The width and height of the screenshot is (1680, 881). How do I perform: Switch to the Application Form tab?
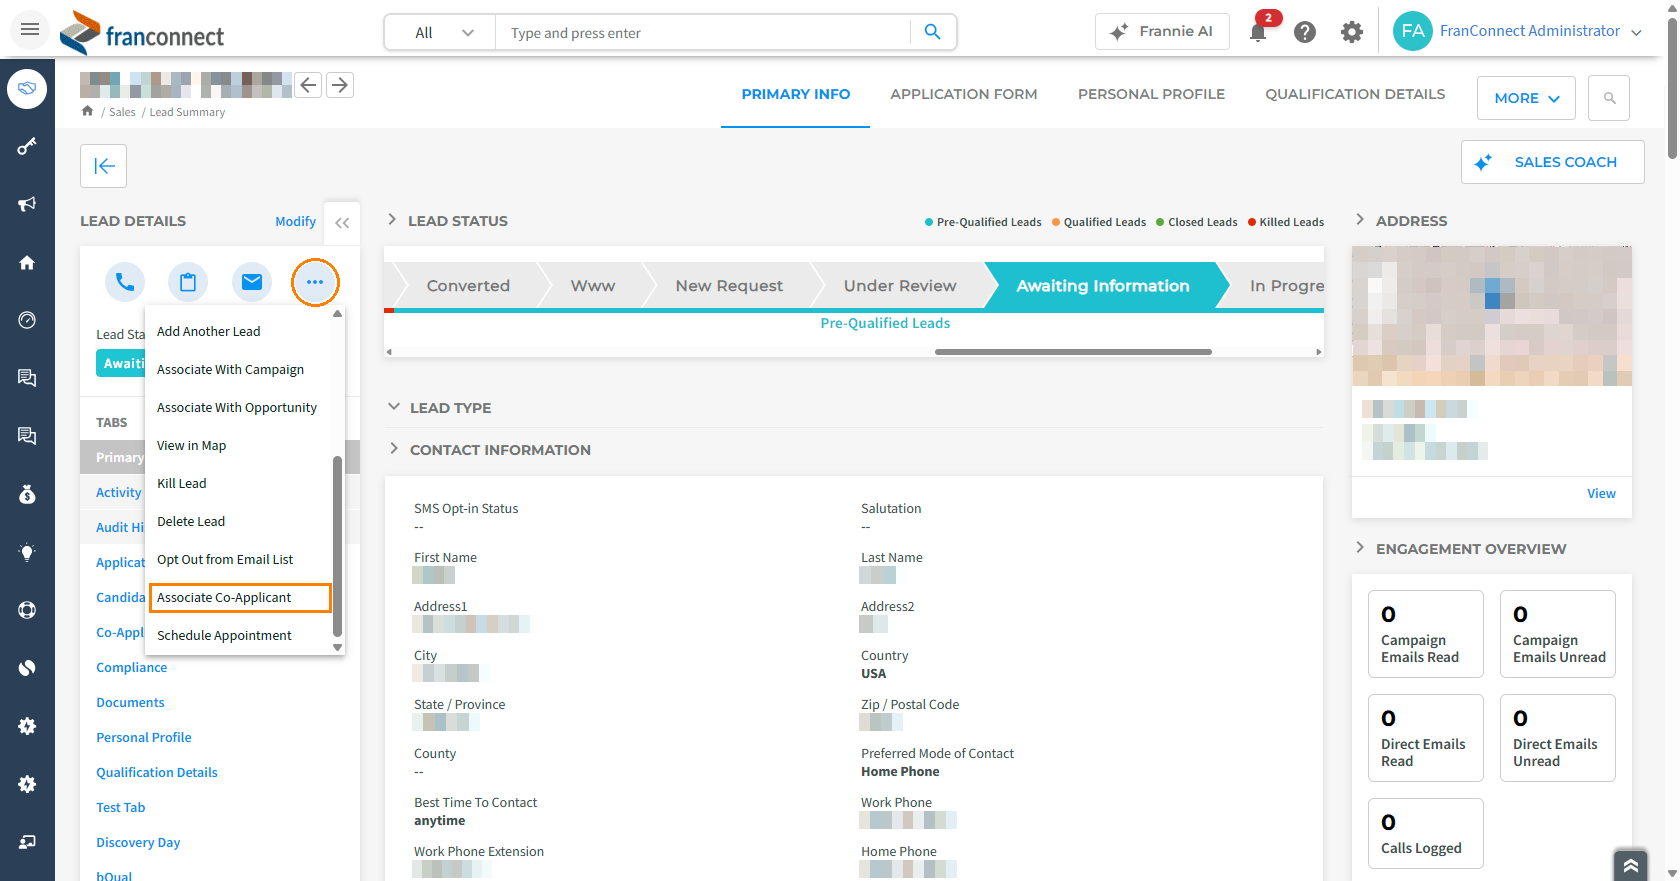pos(964,94)
